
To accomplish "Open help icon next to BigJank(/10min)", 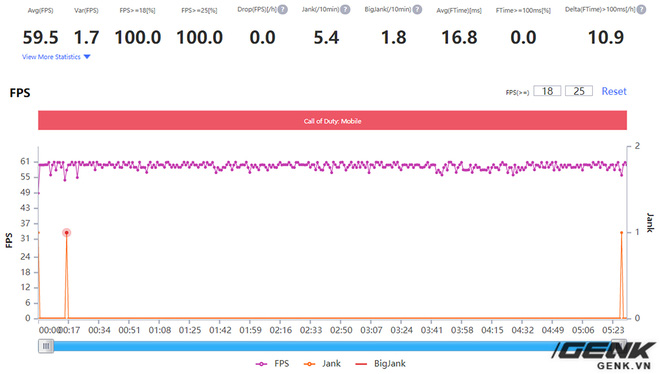I will [417, 9].
